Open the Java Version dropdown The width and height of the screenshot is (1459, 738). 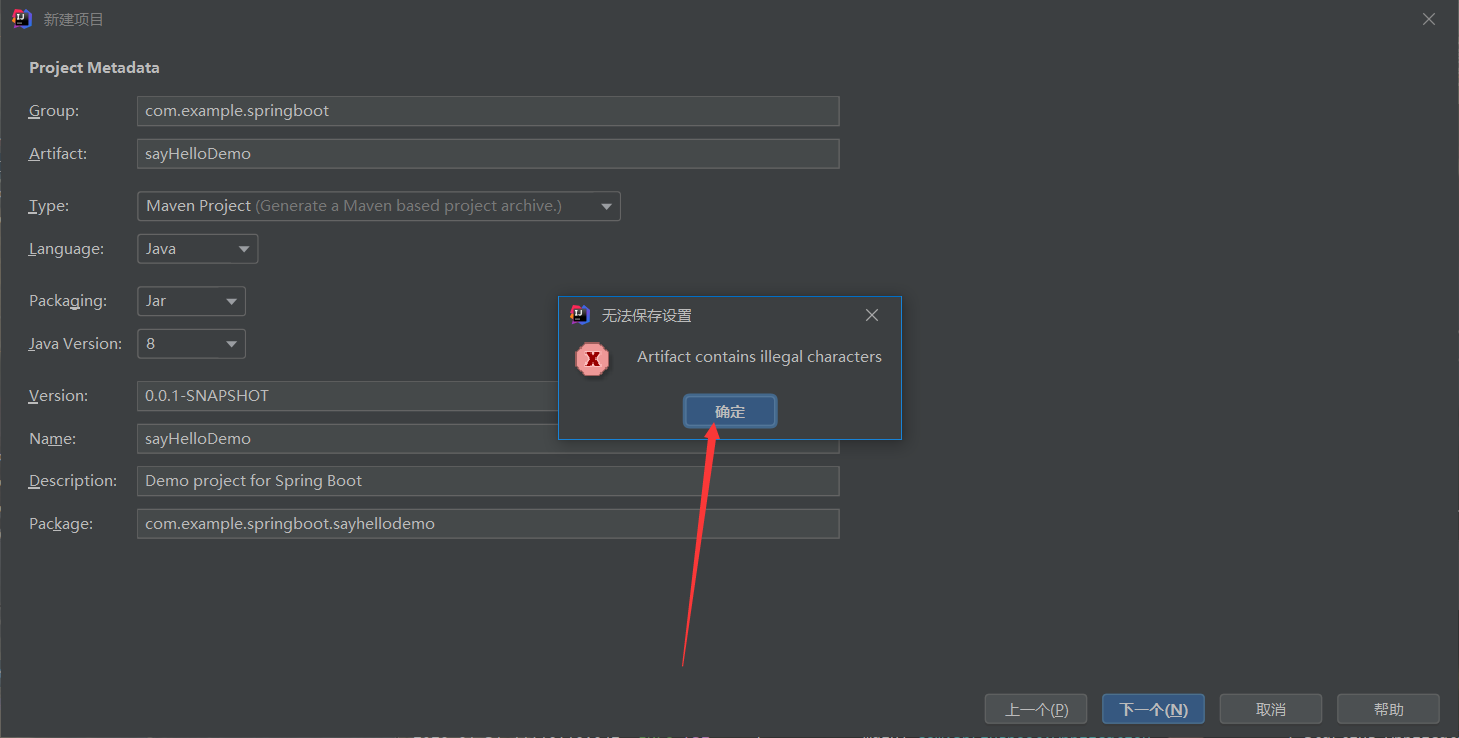[x=191, y=344]
